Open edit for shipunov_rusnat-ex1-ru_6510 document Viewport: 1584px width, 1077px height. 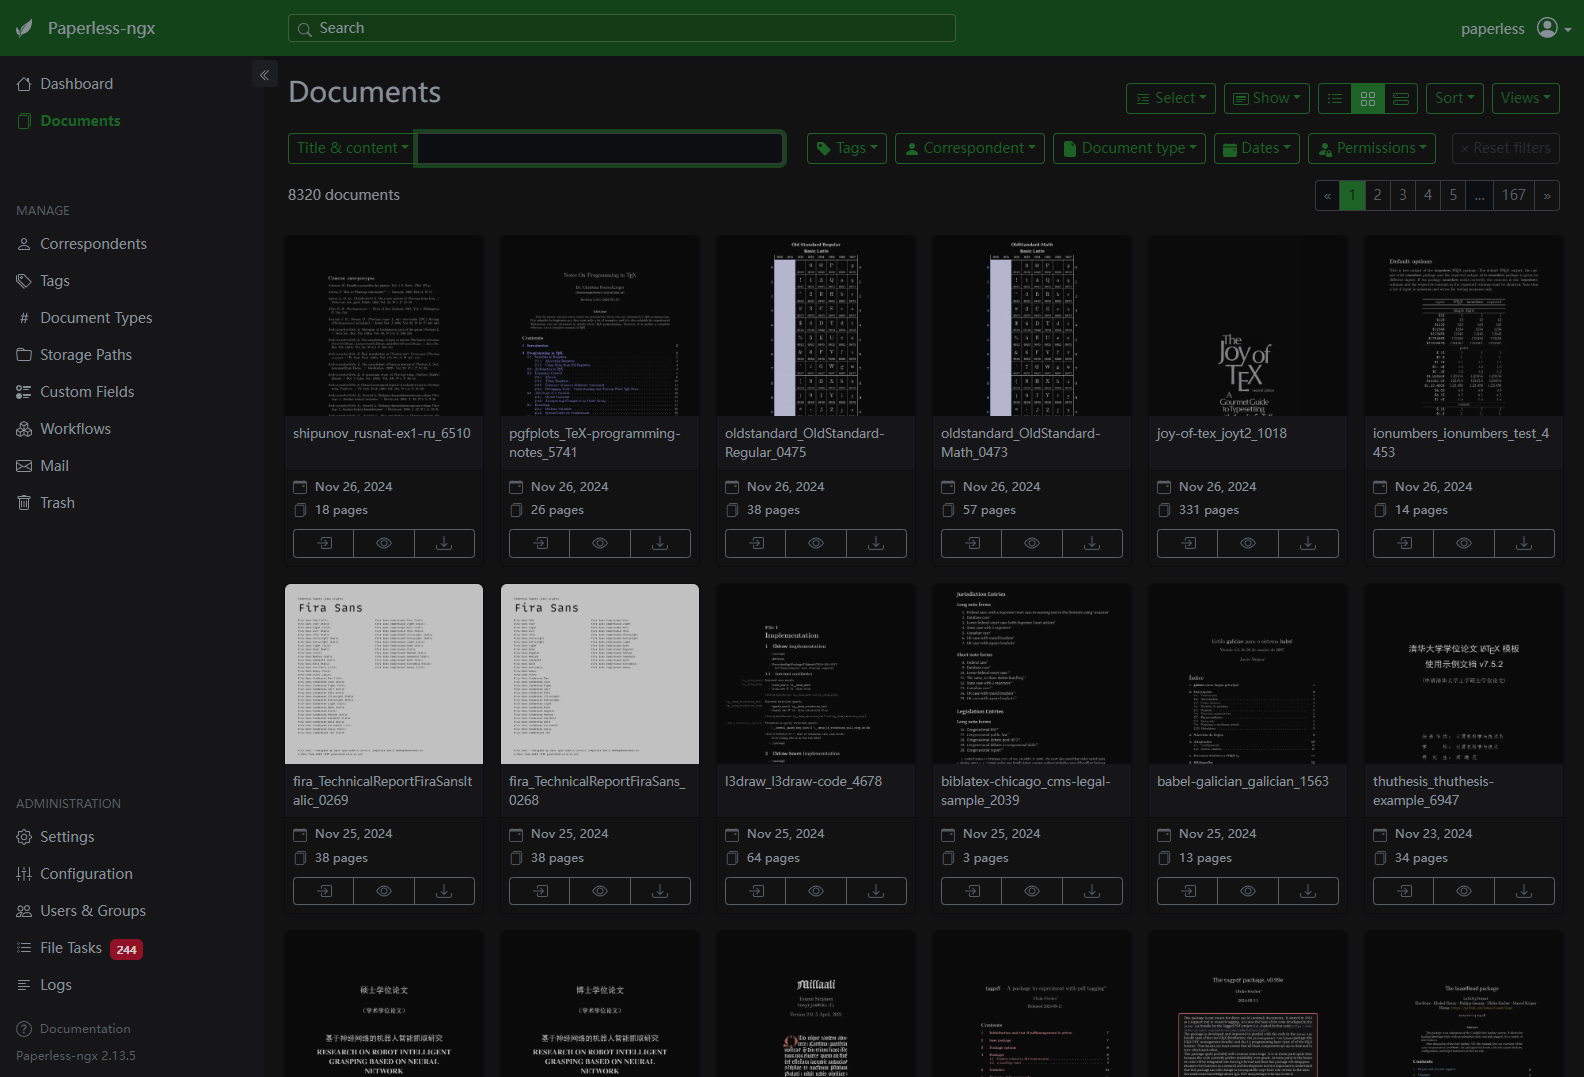[324, 543]
